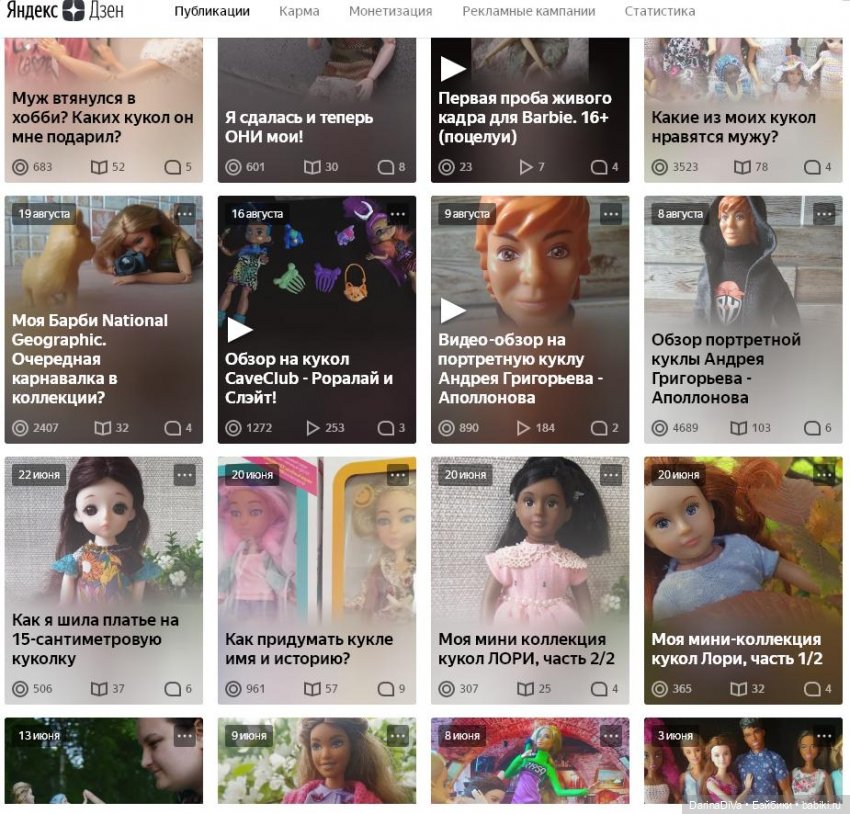The width and height of the screenshot is (850, 814).
Task: Click video plays icon showing 253
Action: tap(312, 428)
